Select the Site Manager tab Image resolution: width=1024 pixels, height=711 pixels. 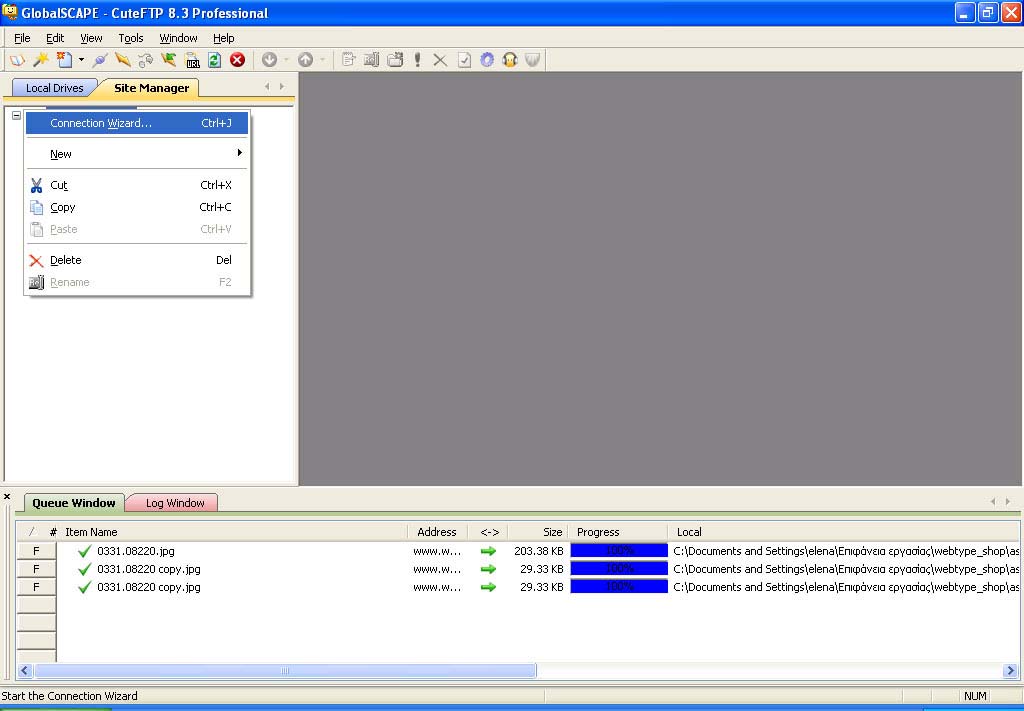pos(151,88)
